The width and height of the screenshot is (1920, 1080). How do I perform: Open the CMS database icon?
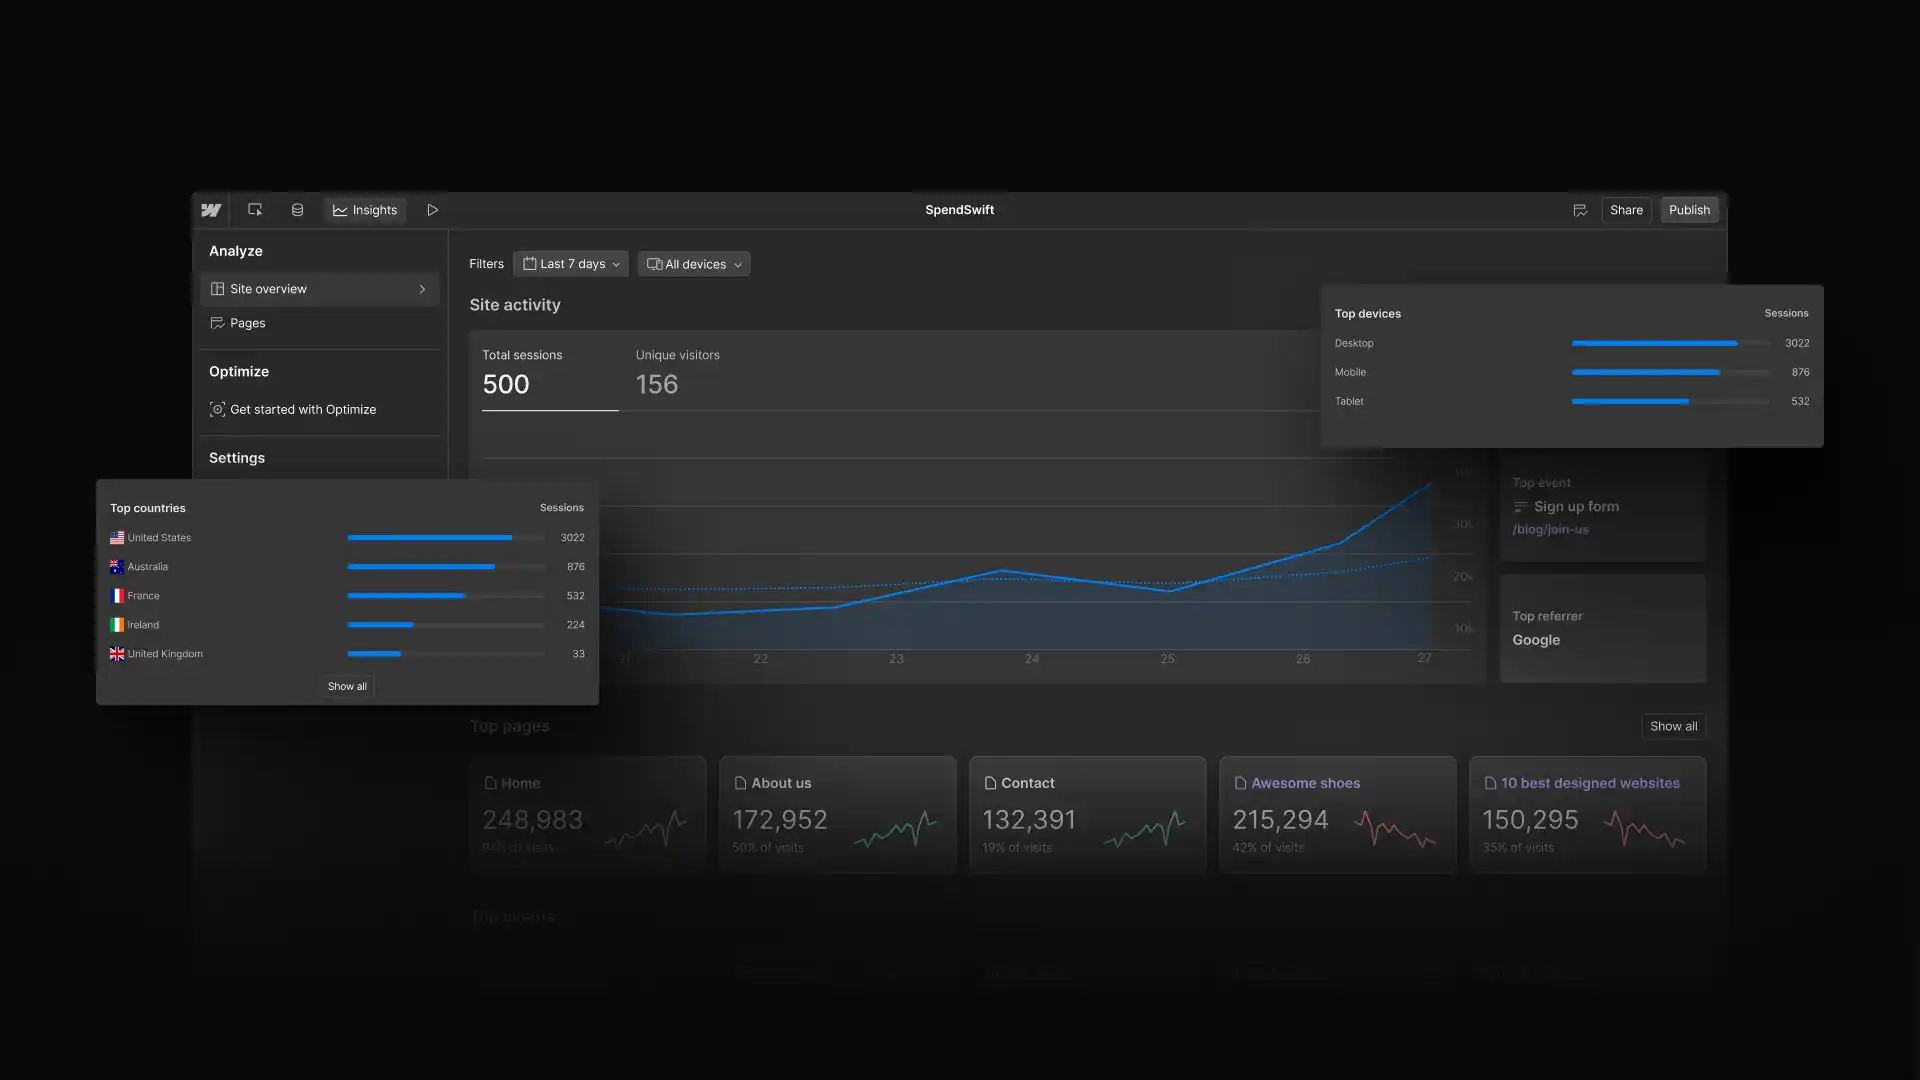tap(296, 210)
